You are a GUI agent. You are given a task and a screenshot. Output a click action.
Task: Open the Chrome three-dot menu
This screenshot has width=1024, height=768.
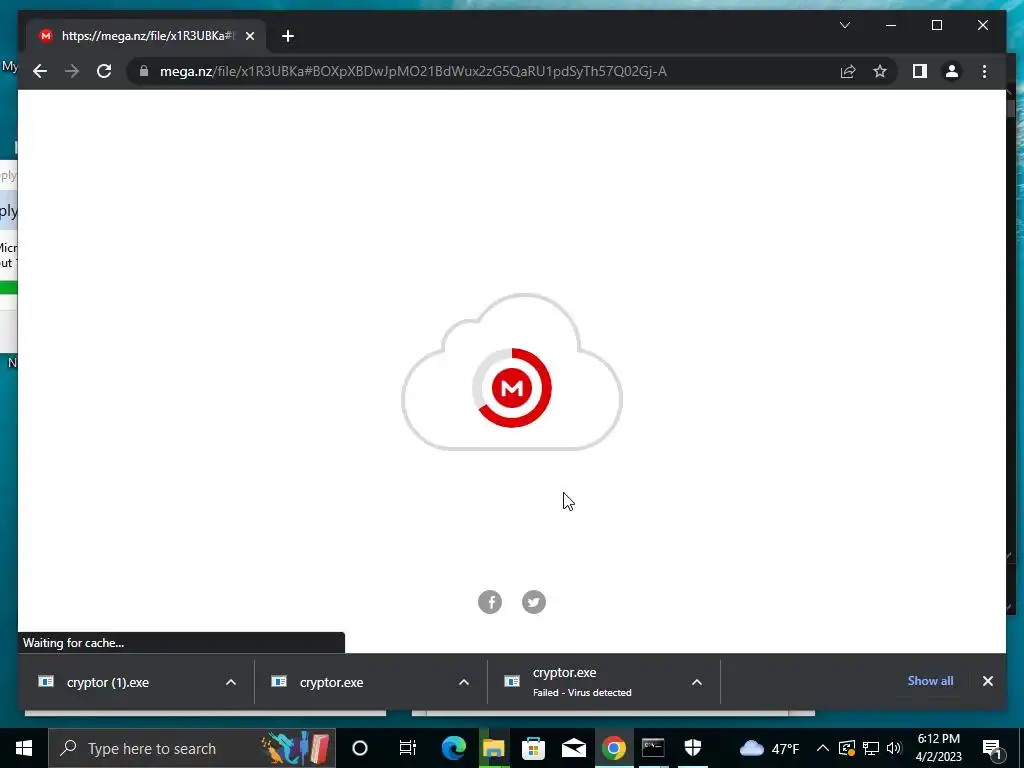984,71
